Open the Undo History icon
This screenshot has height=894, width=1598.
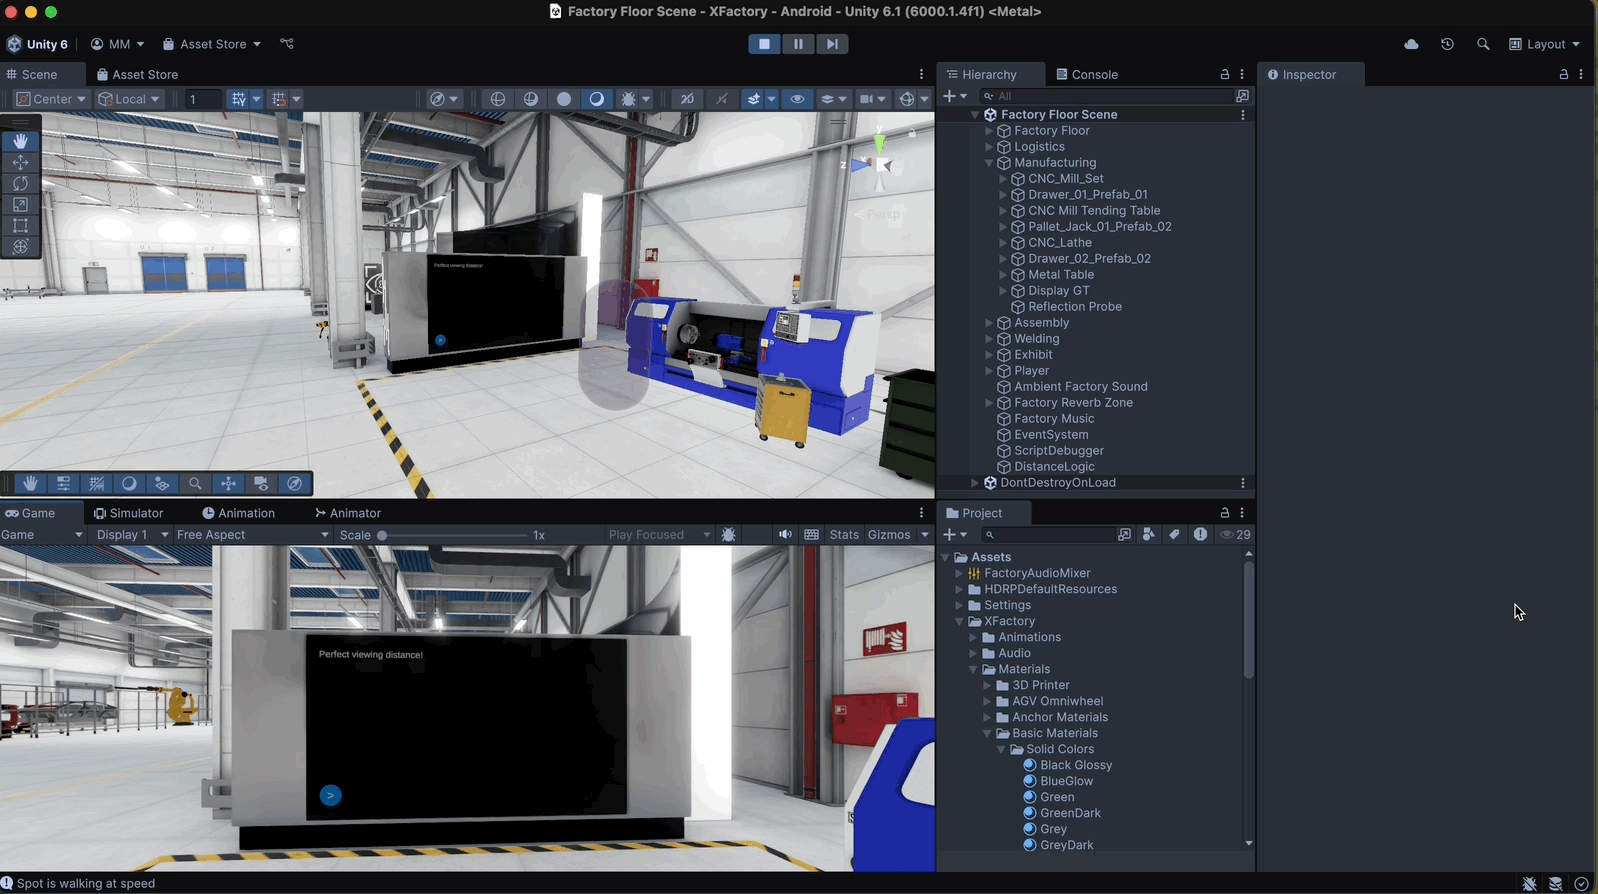click(x=1447, y=44)
